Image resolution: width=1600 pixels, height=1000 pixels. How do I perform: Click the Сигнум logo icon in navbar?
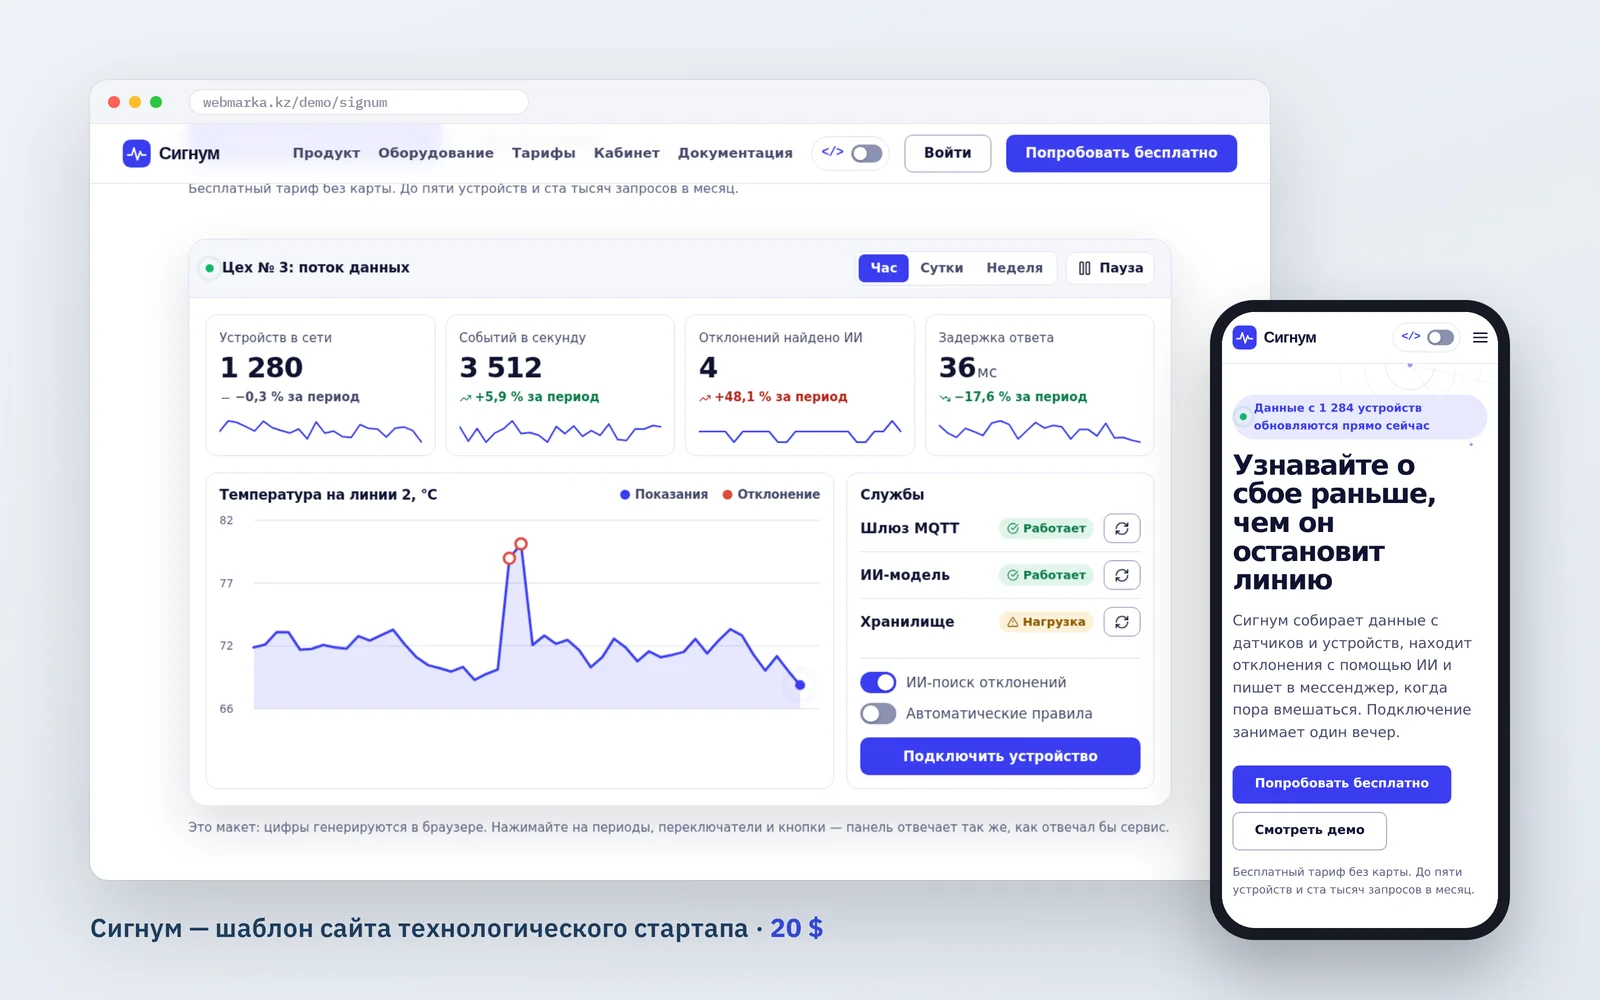tap(136, 153)
